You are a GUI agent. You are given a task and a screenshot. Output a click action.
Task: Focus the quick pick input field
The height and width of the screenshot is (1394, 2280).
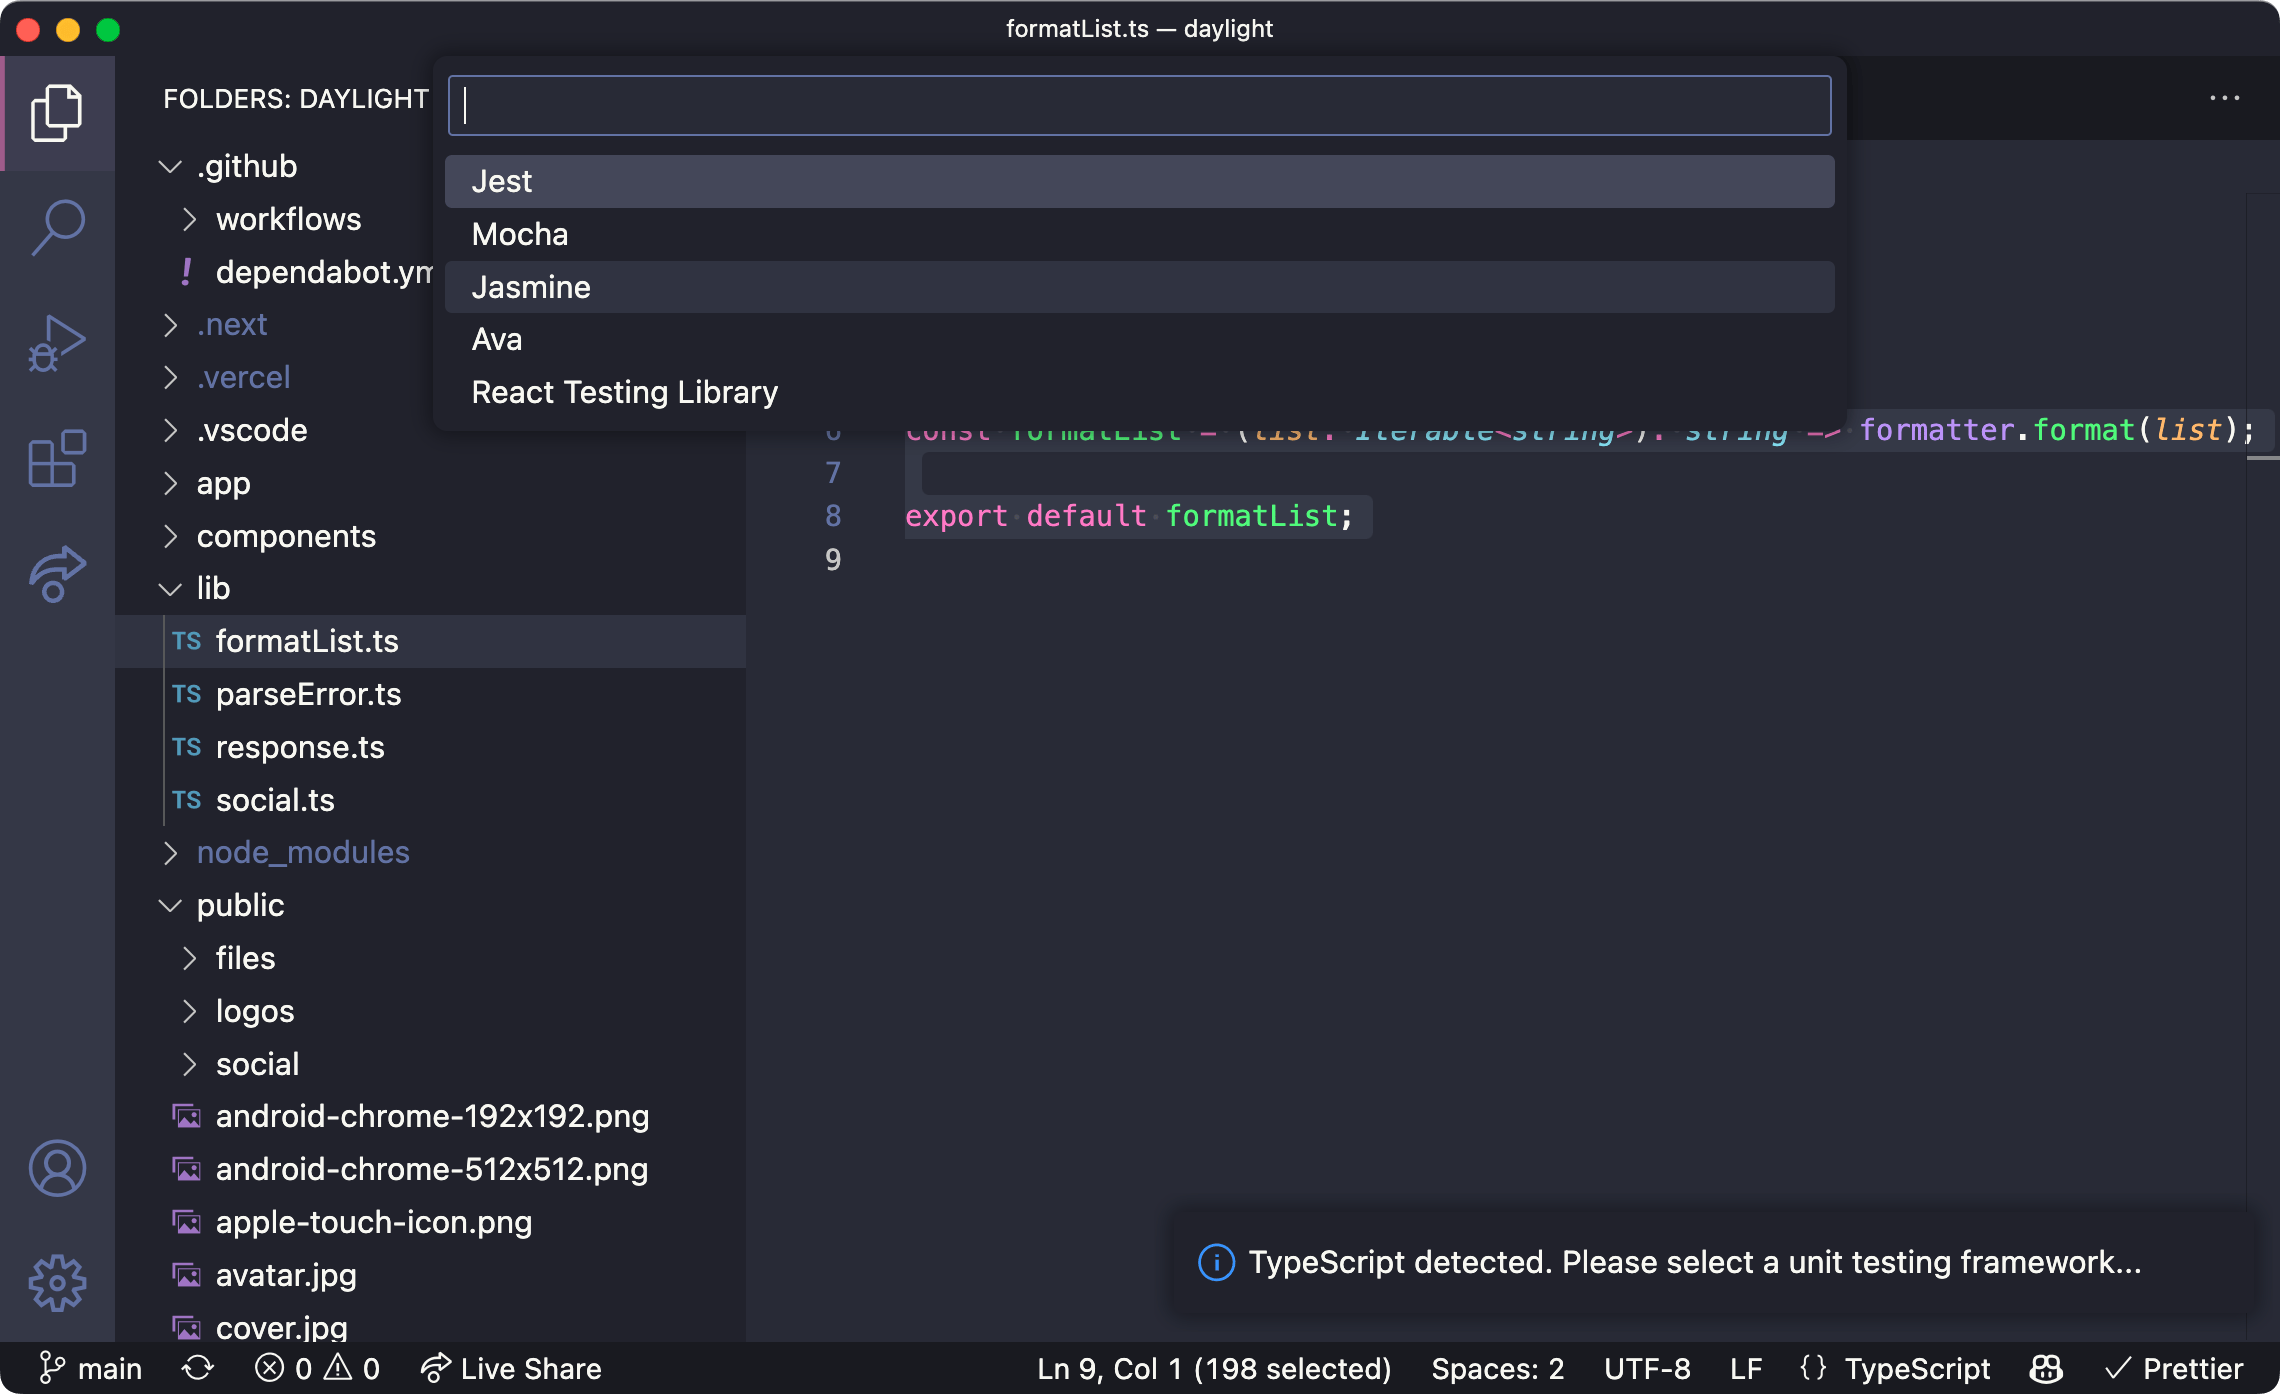point(1139,105)
